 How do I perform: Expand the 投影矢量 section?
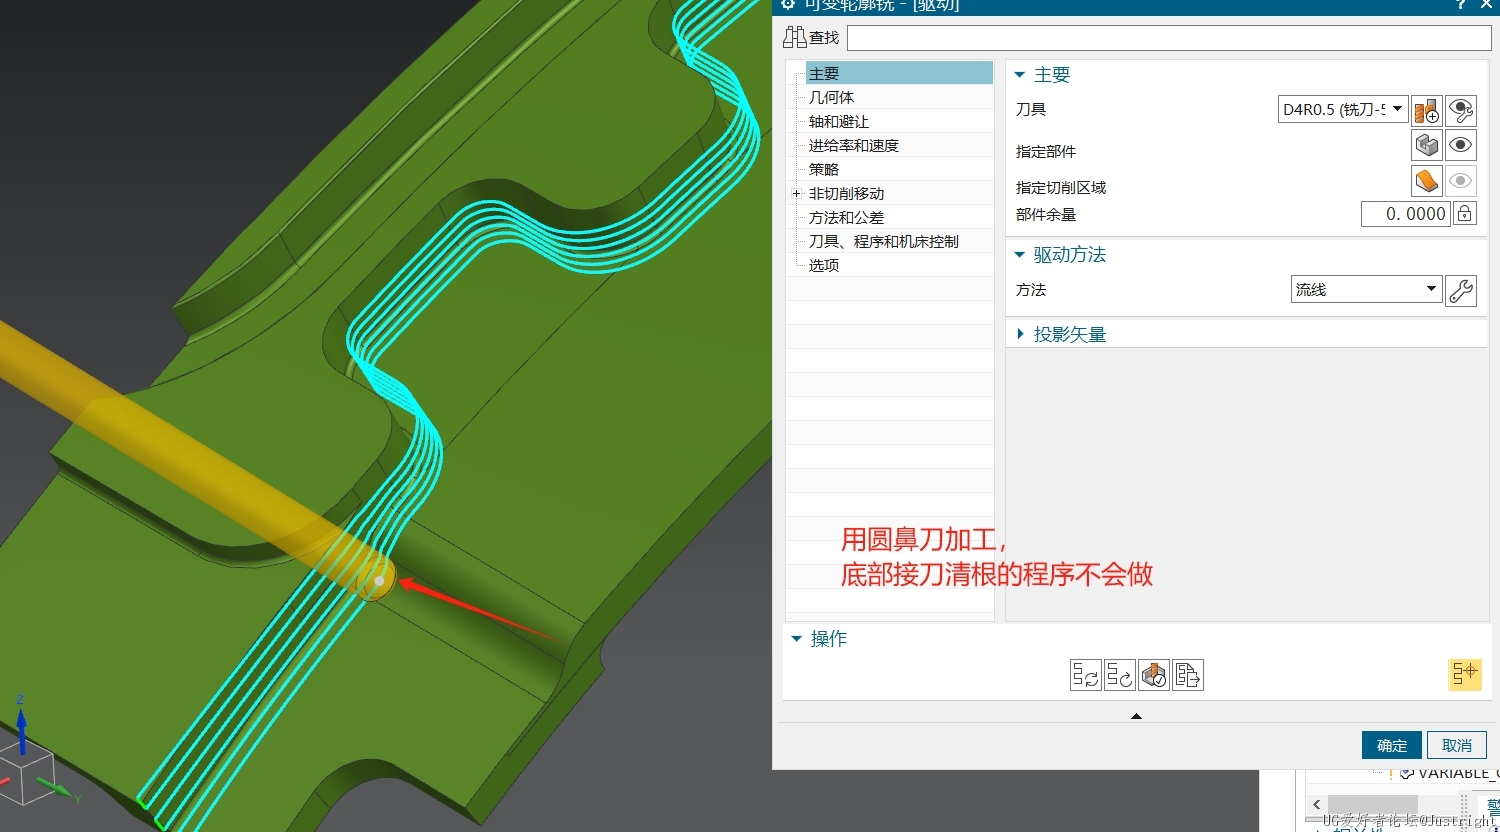coord(1020,334)
